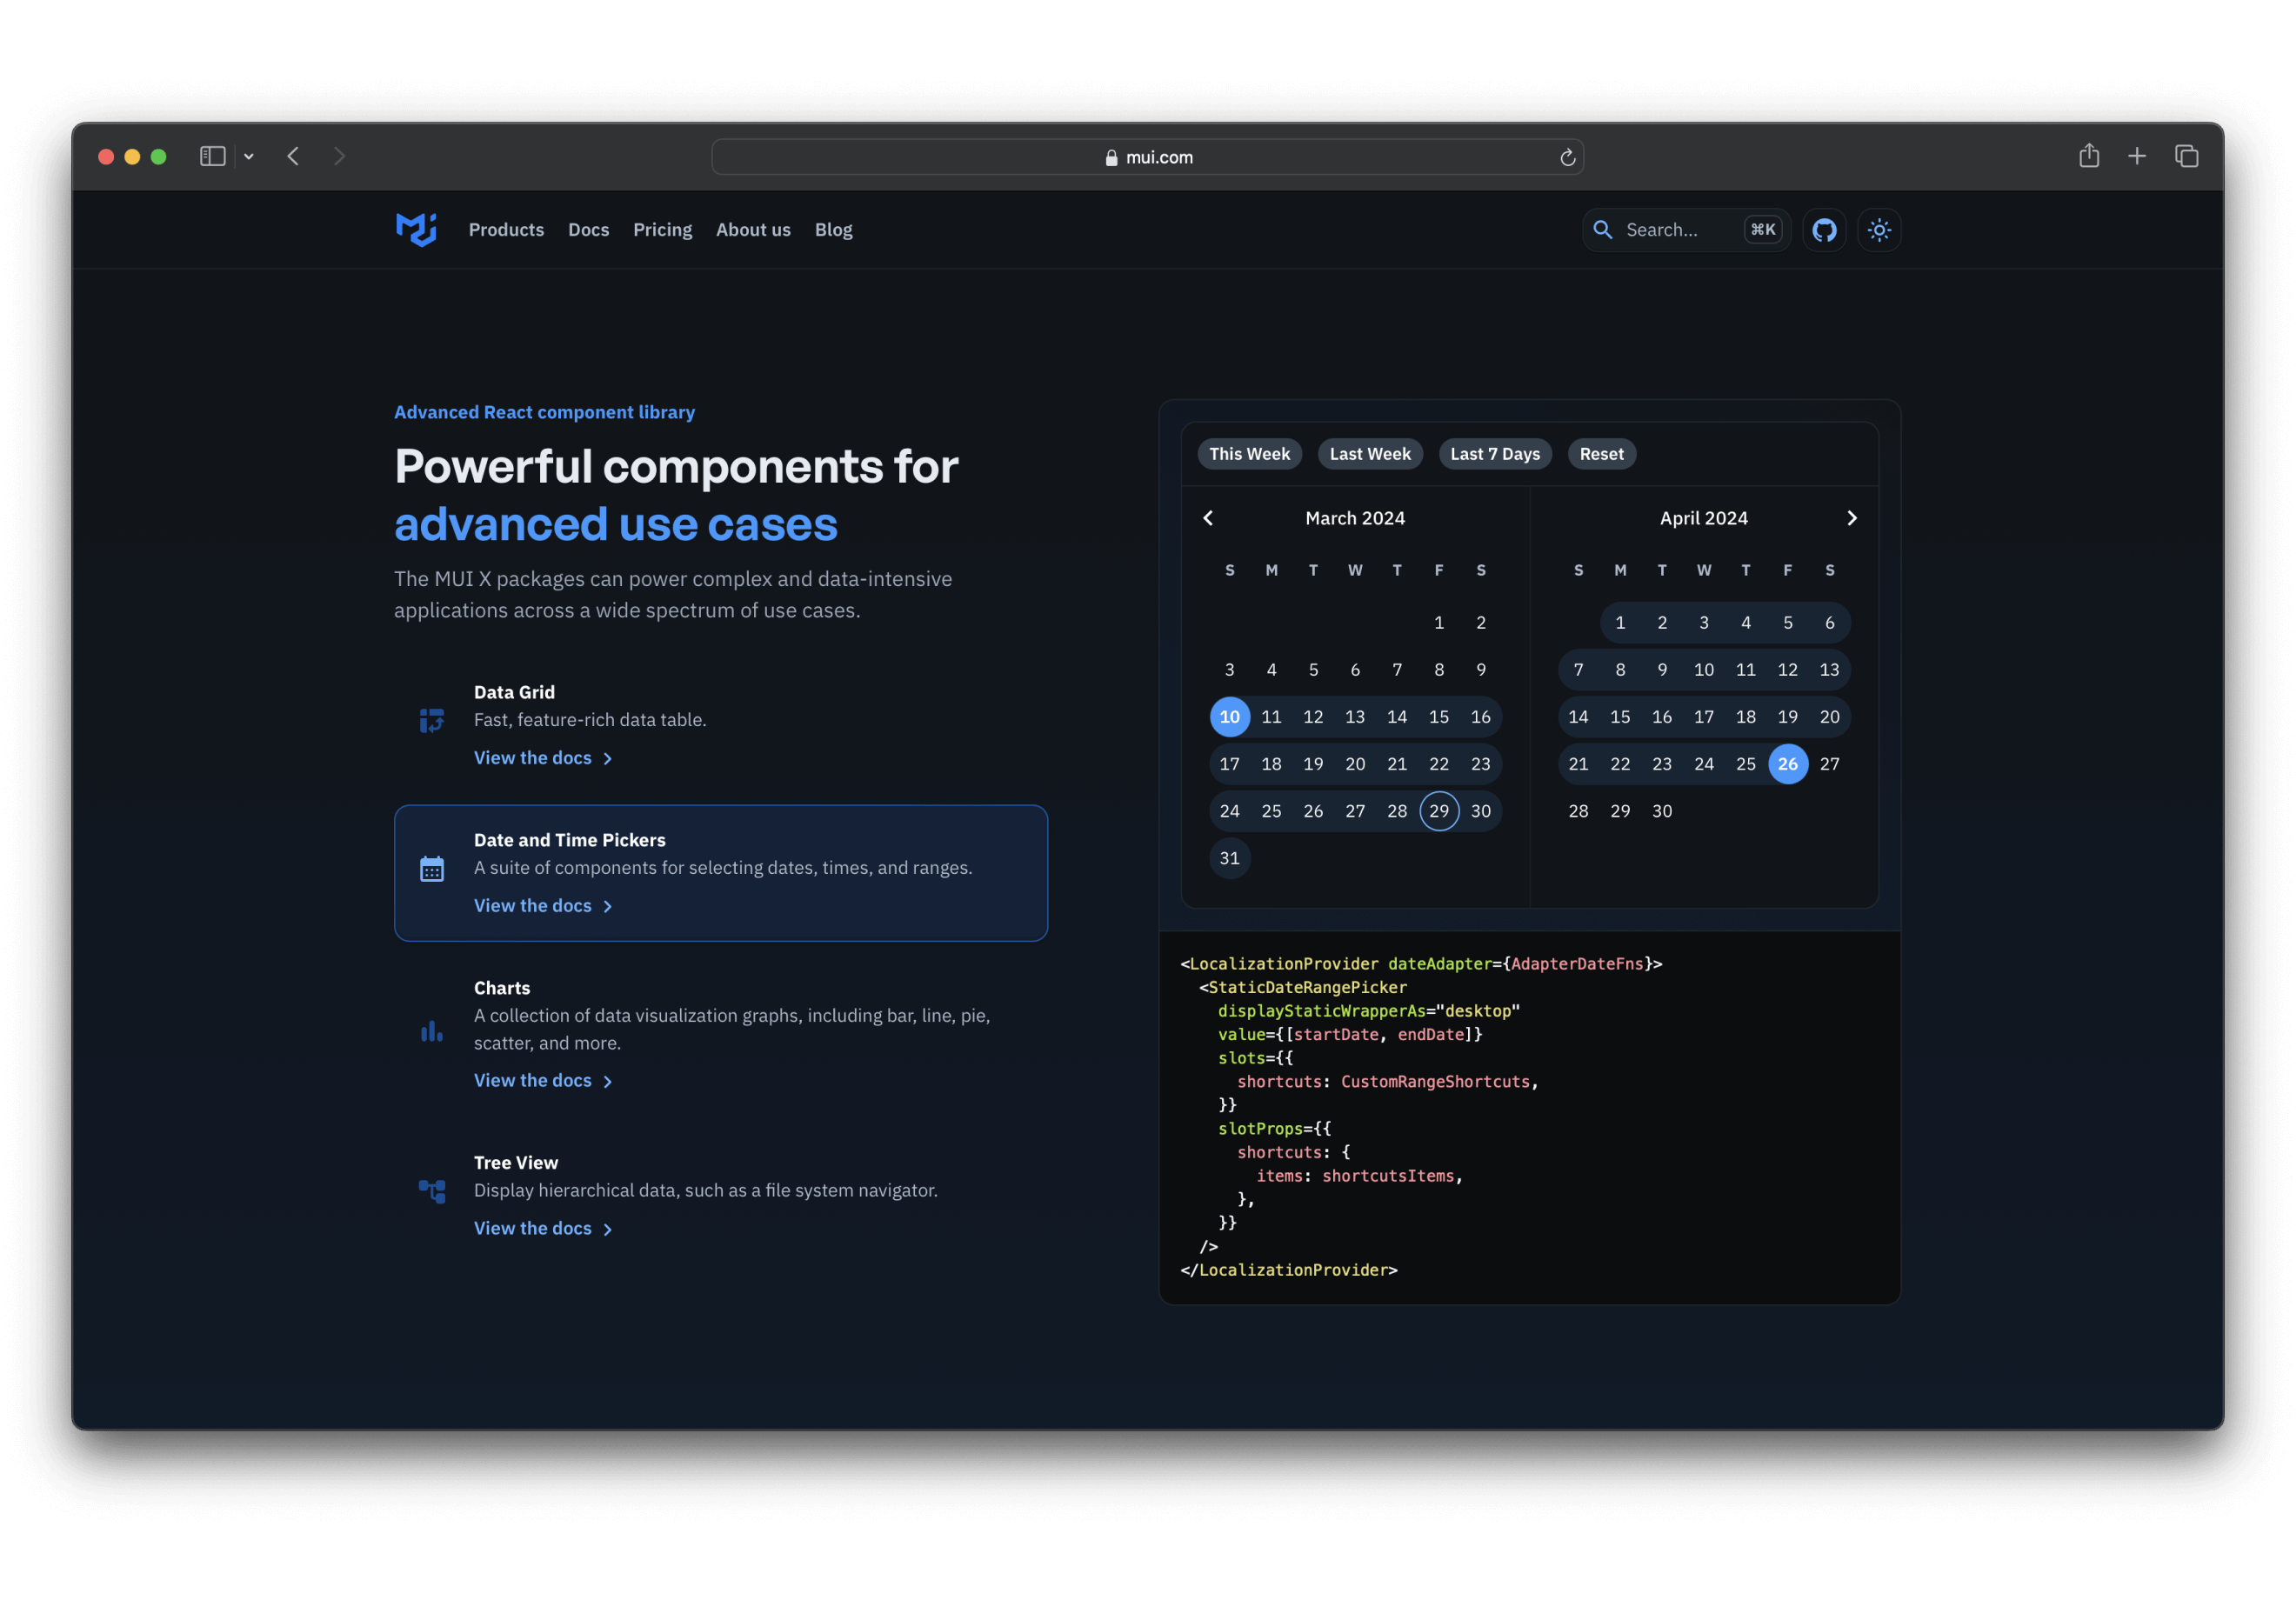Image resolution: width=2296 pixels, height=1600 pixels.
Task: Click the ⌘K shortcut badge
Action: click(x=1763, y=230)
